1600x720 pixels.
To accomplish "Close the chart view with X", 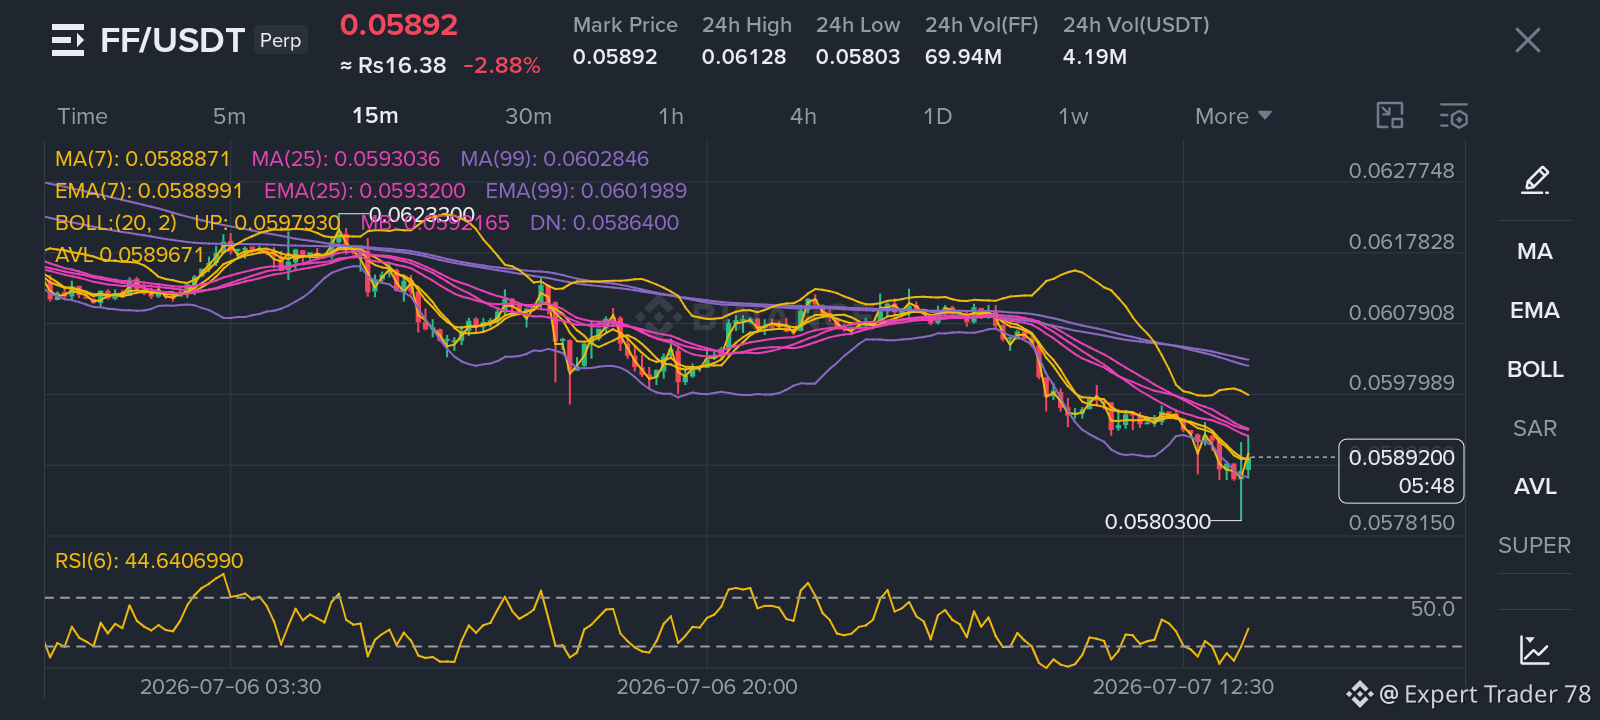I will (1527, 40).
